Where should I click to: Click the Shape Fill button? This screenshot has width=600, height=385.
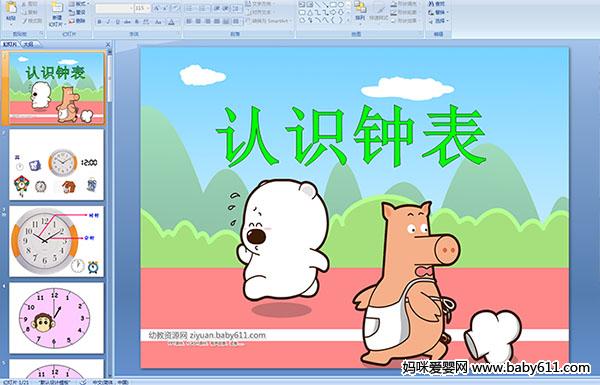(404, 4)
